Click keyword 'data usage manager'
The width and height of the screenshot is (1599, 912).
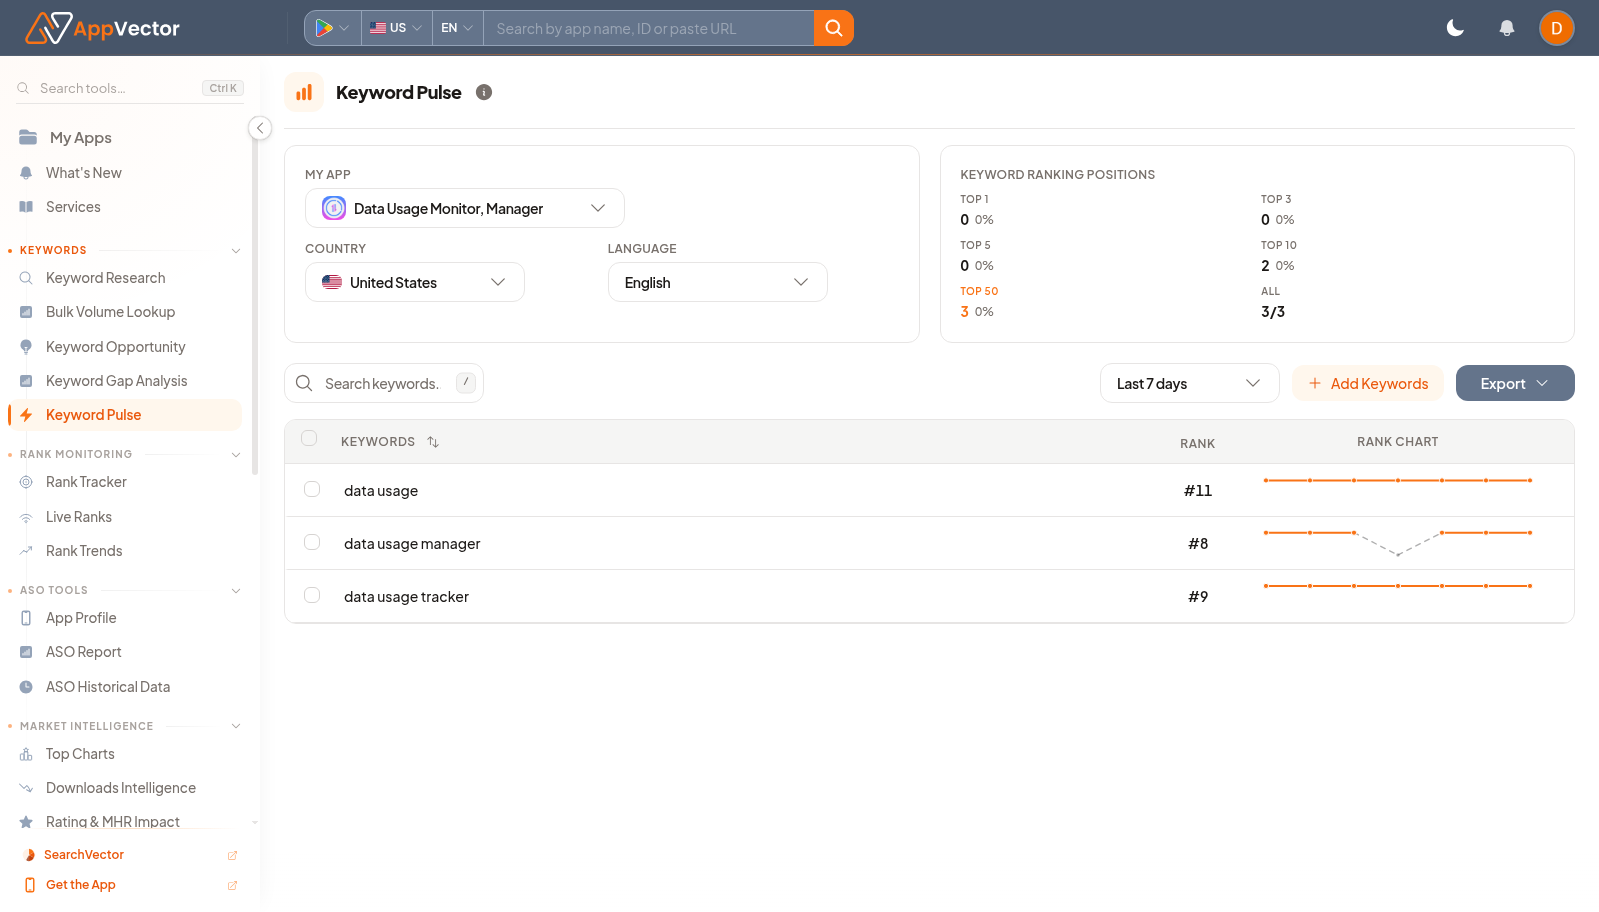(x=412, y=544)
